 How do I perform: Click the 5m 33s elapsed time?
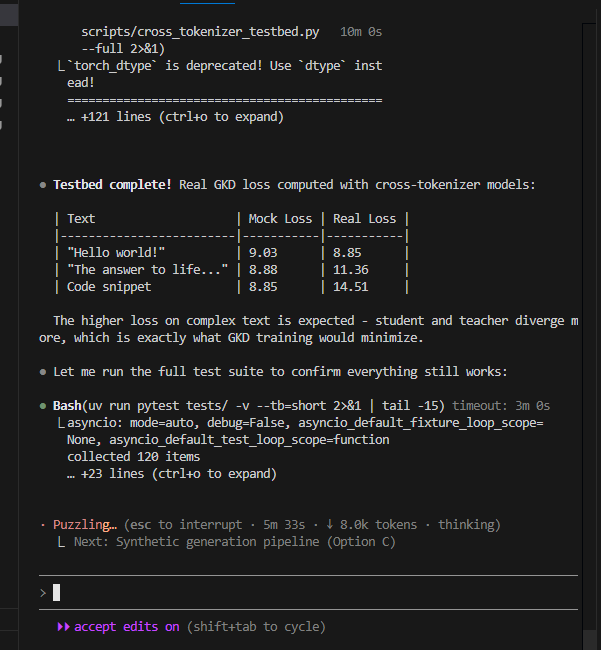pyautogui.click(x=284, y=524)
